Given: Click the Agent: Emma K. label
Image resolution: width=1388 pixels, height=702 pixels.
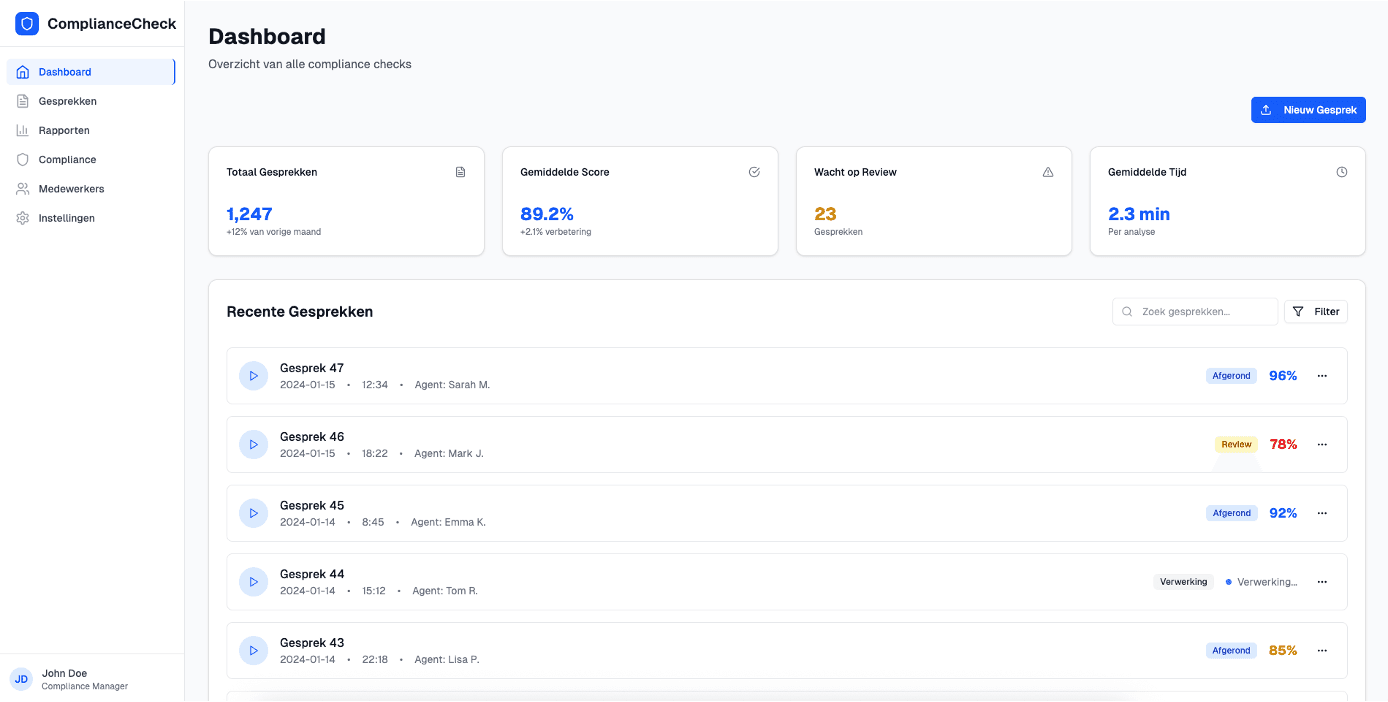Looking at the screenshot, I should [x=448, y=523].
